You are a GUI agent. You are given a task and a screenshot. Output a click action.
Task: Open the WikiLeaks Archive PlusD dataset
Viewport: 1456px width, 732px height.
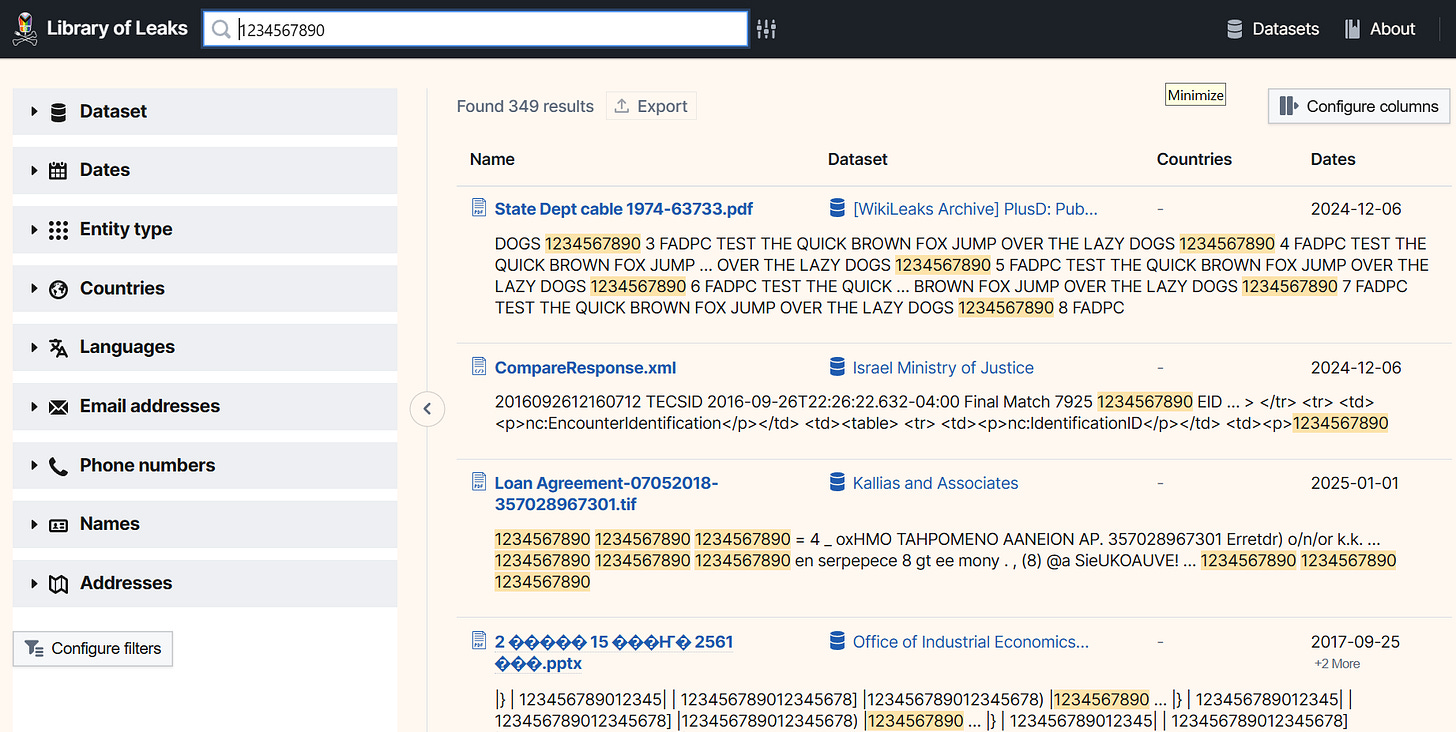click(975, 209)
